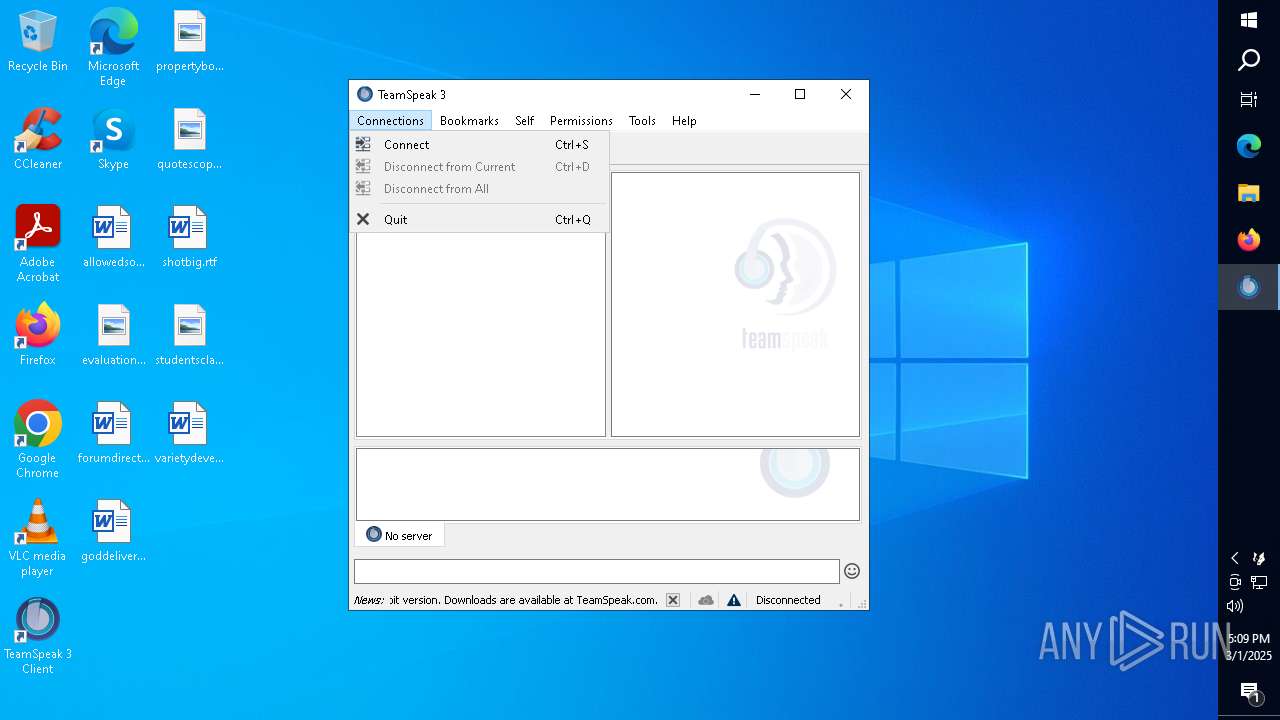Select shotbig.rtf document on desktop
The image size is (1280, 720).
point(189,238)
